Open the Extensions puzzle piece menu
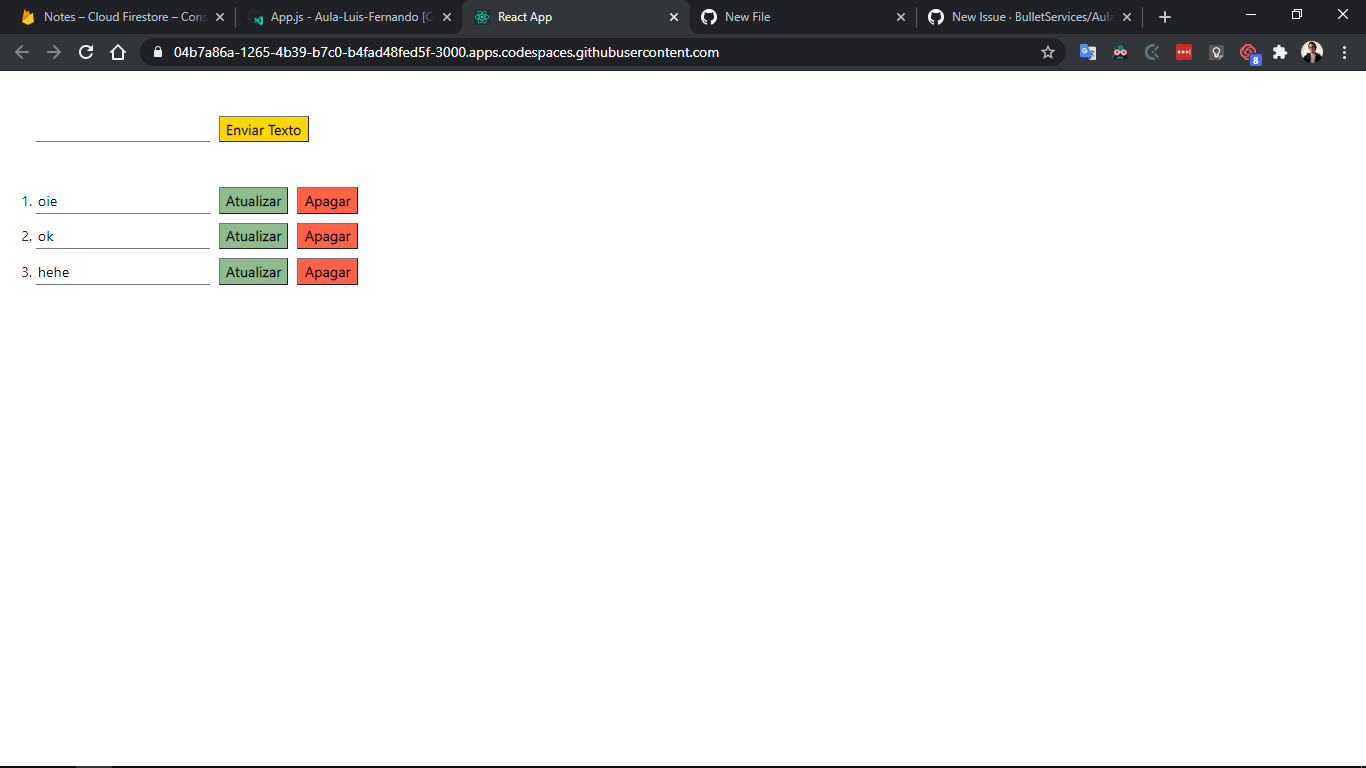1366x768 pixels. click(1280, 52)
